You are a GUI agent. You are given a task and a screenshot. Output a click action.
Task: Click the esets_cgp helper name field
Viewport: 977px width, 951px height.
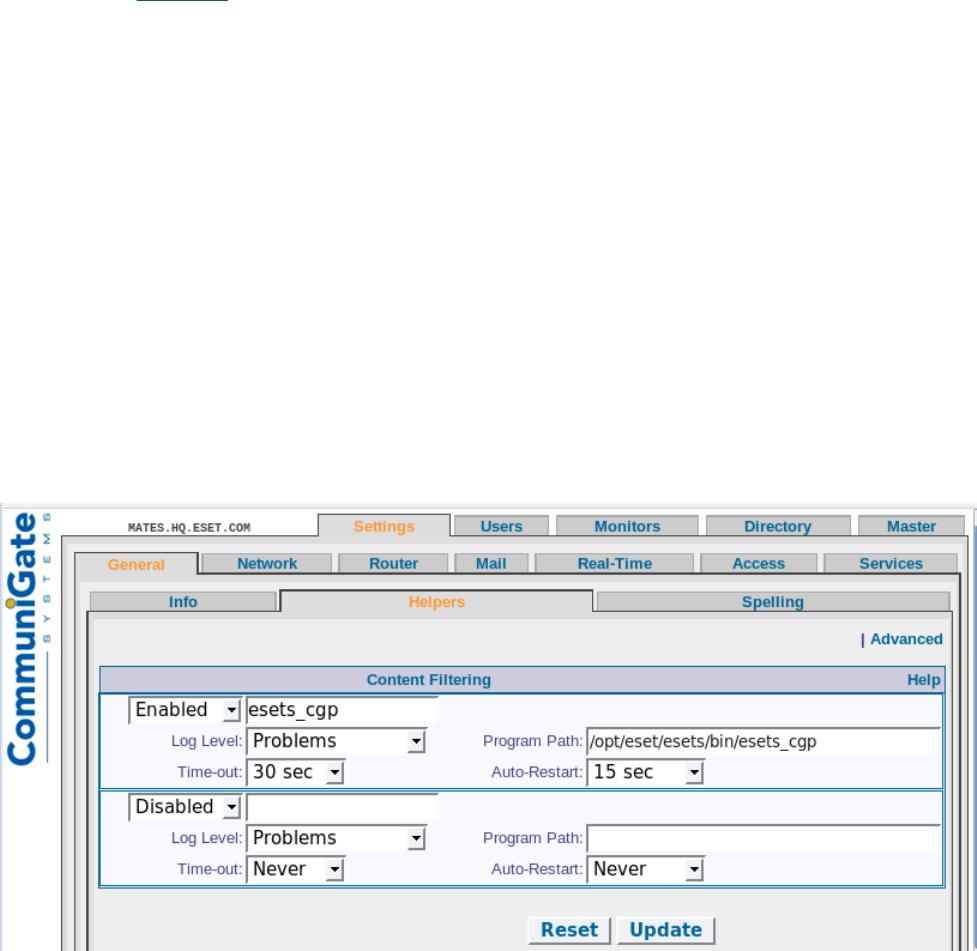click(341, 710)
